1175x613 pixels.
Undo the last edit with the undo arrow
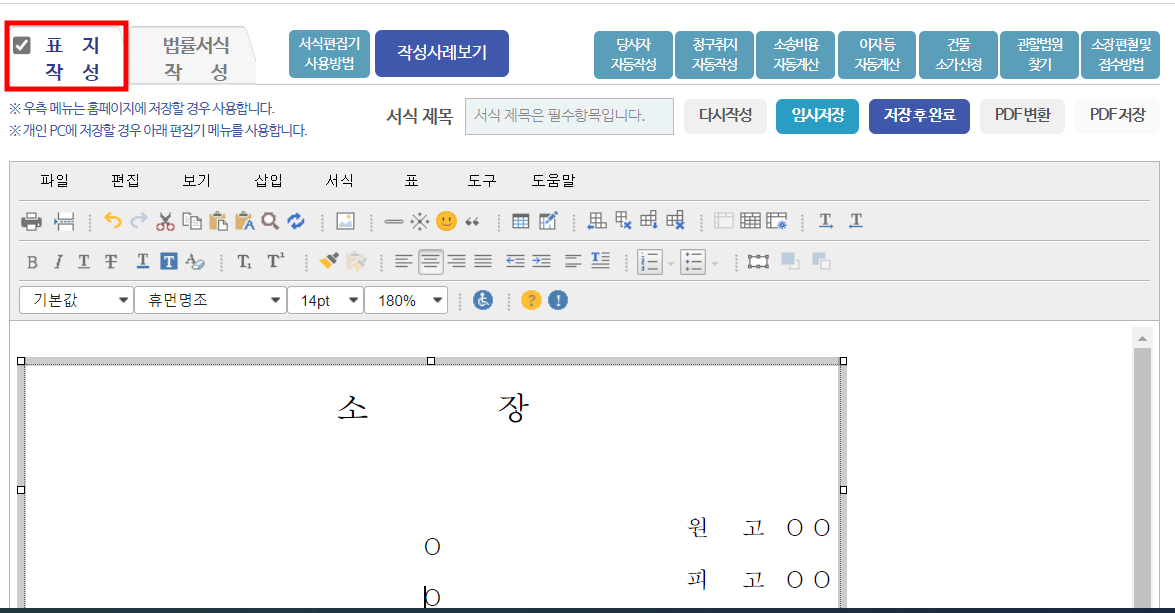[112, 220]
